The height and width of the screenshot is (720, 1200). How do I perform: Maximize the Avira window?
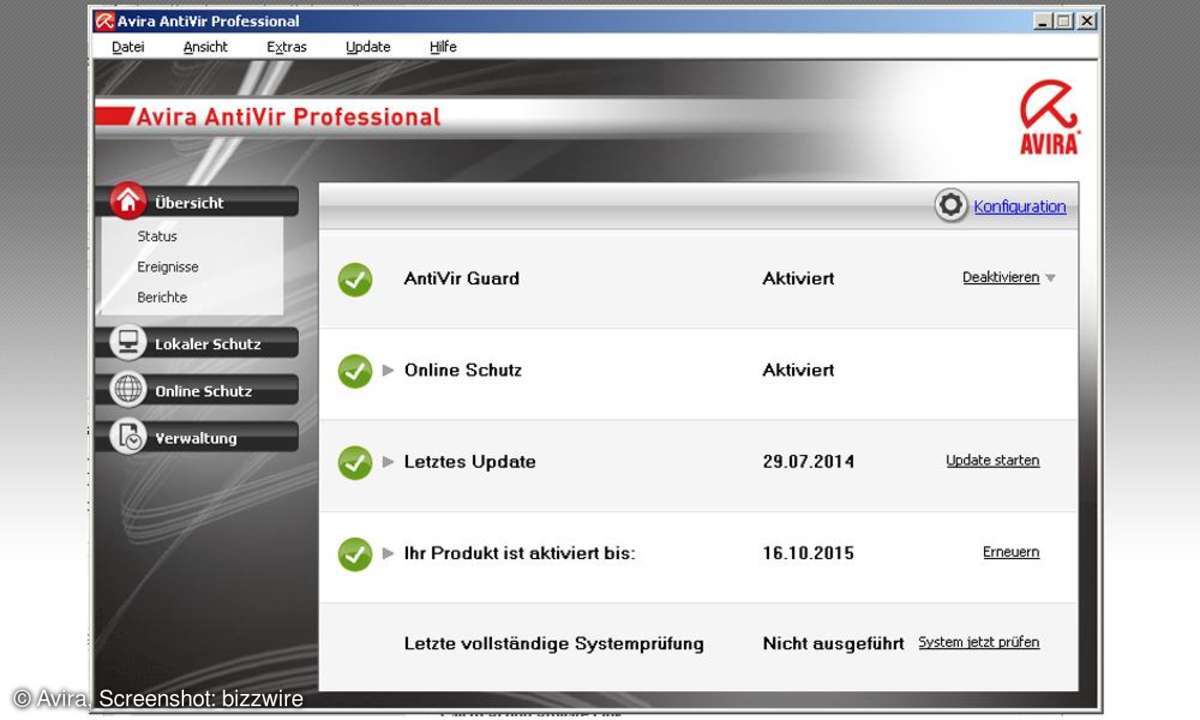click(x=1064, y=21)
